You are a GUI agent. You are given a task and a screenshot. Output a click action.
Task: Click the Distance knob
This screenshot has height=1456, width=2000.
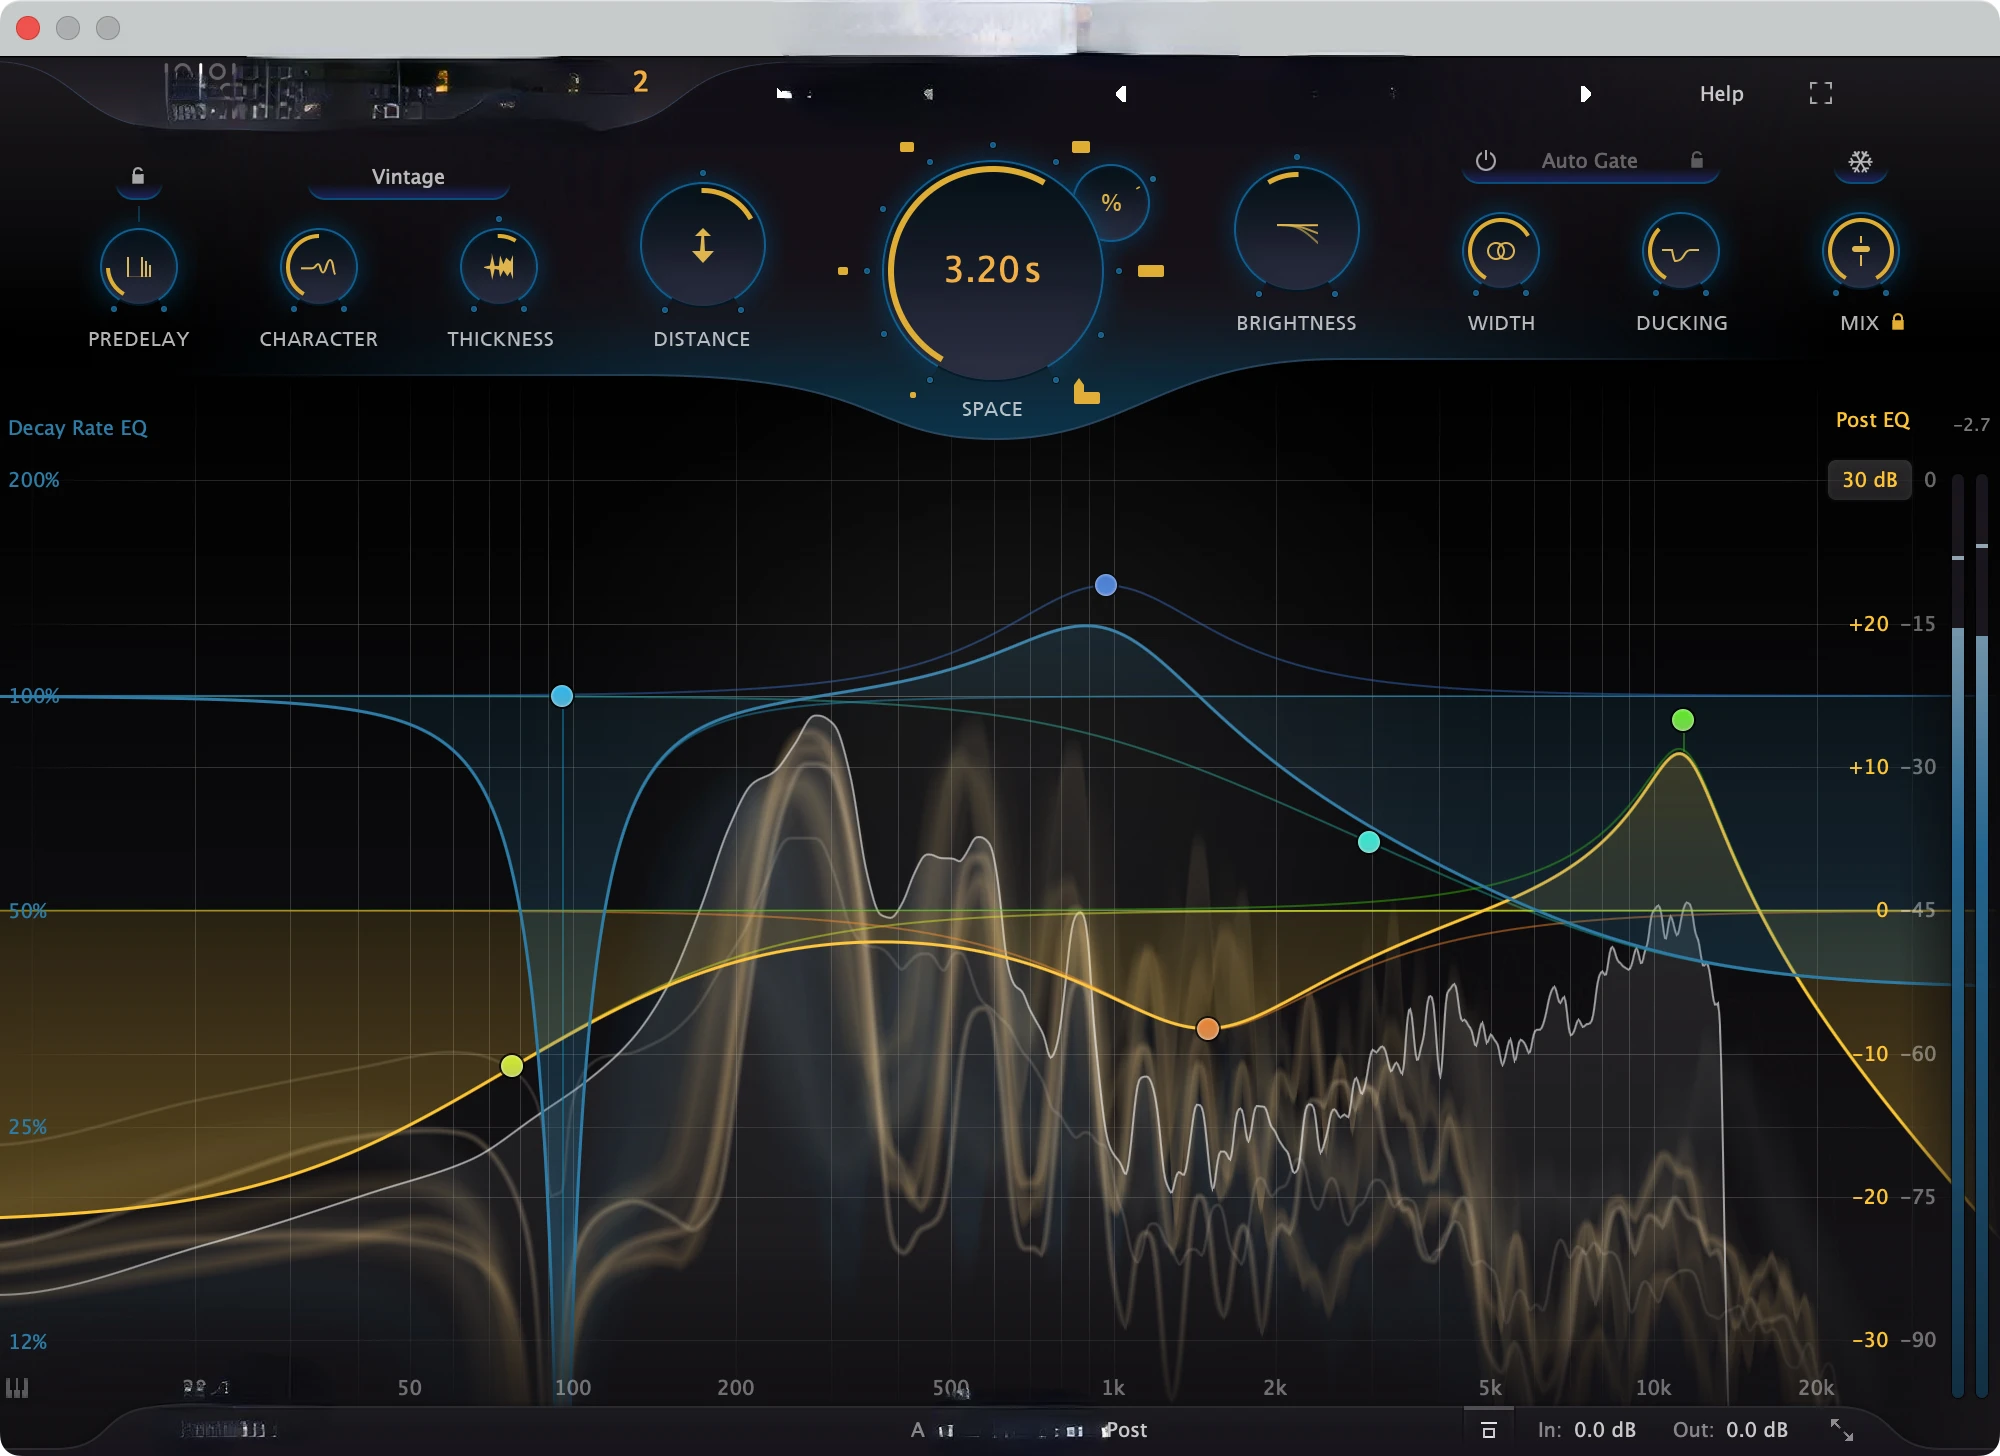pyautogui.click(x=702, y=245)
